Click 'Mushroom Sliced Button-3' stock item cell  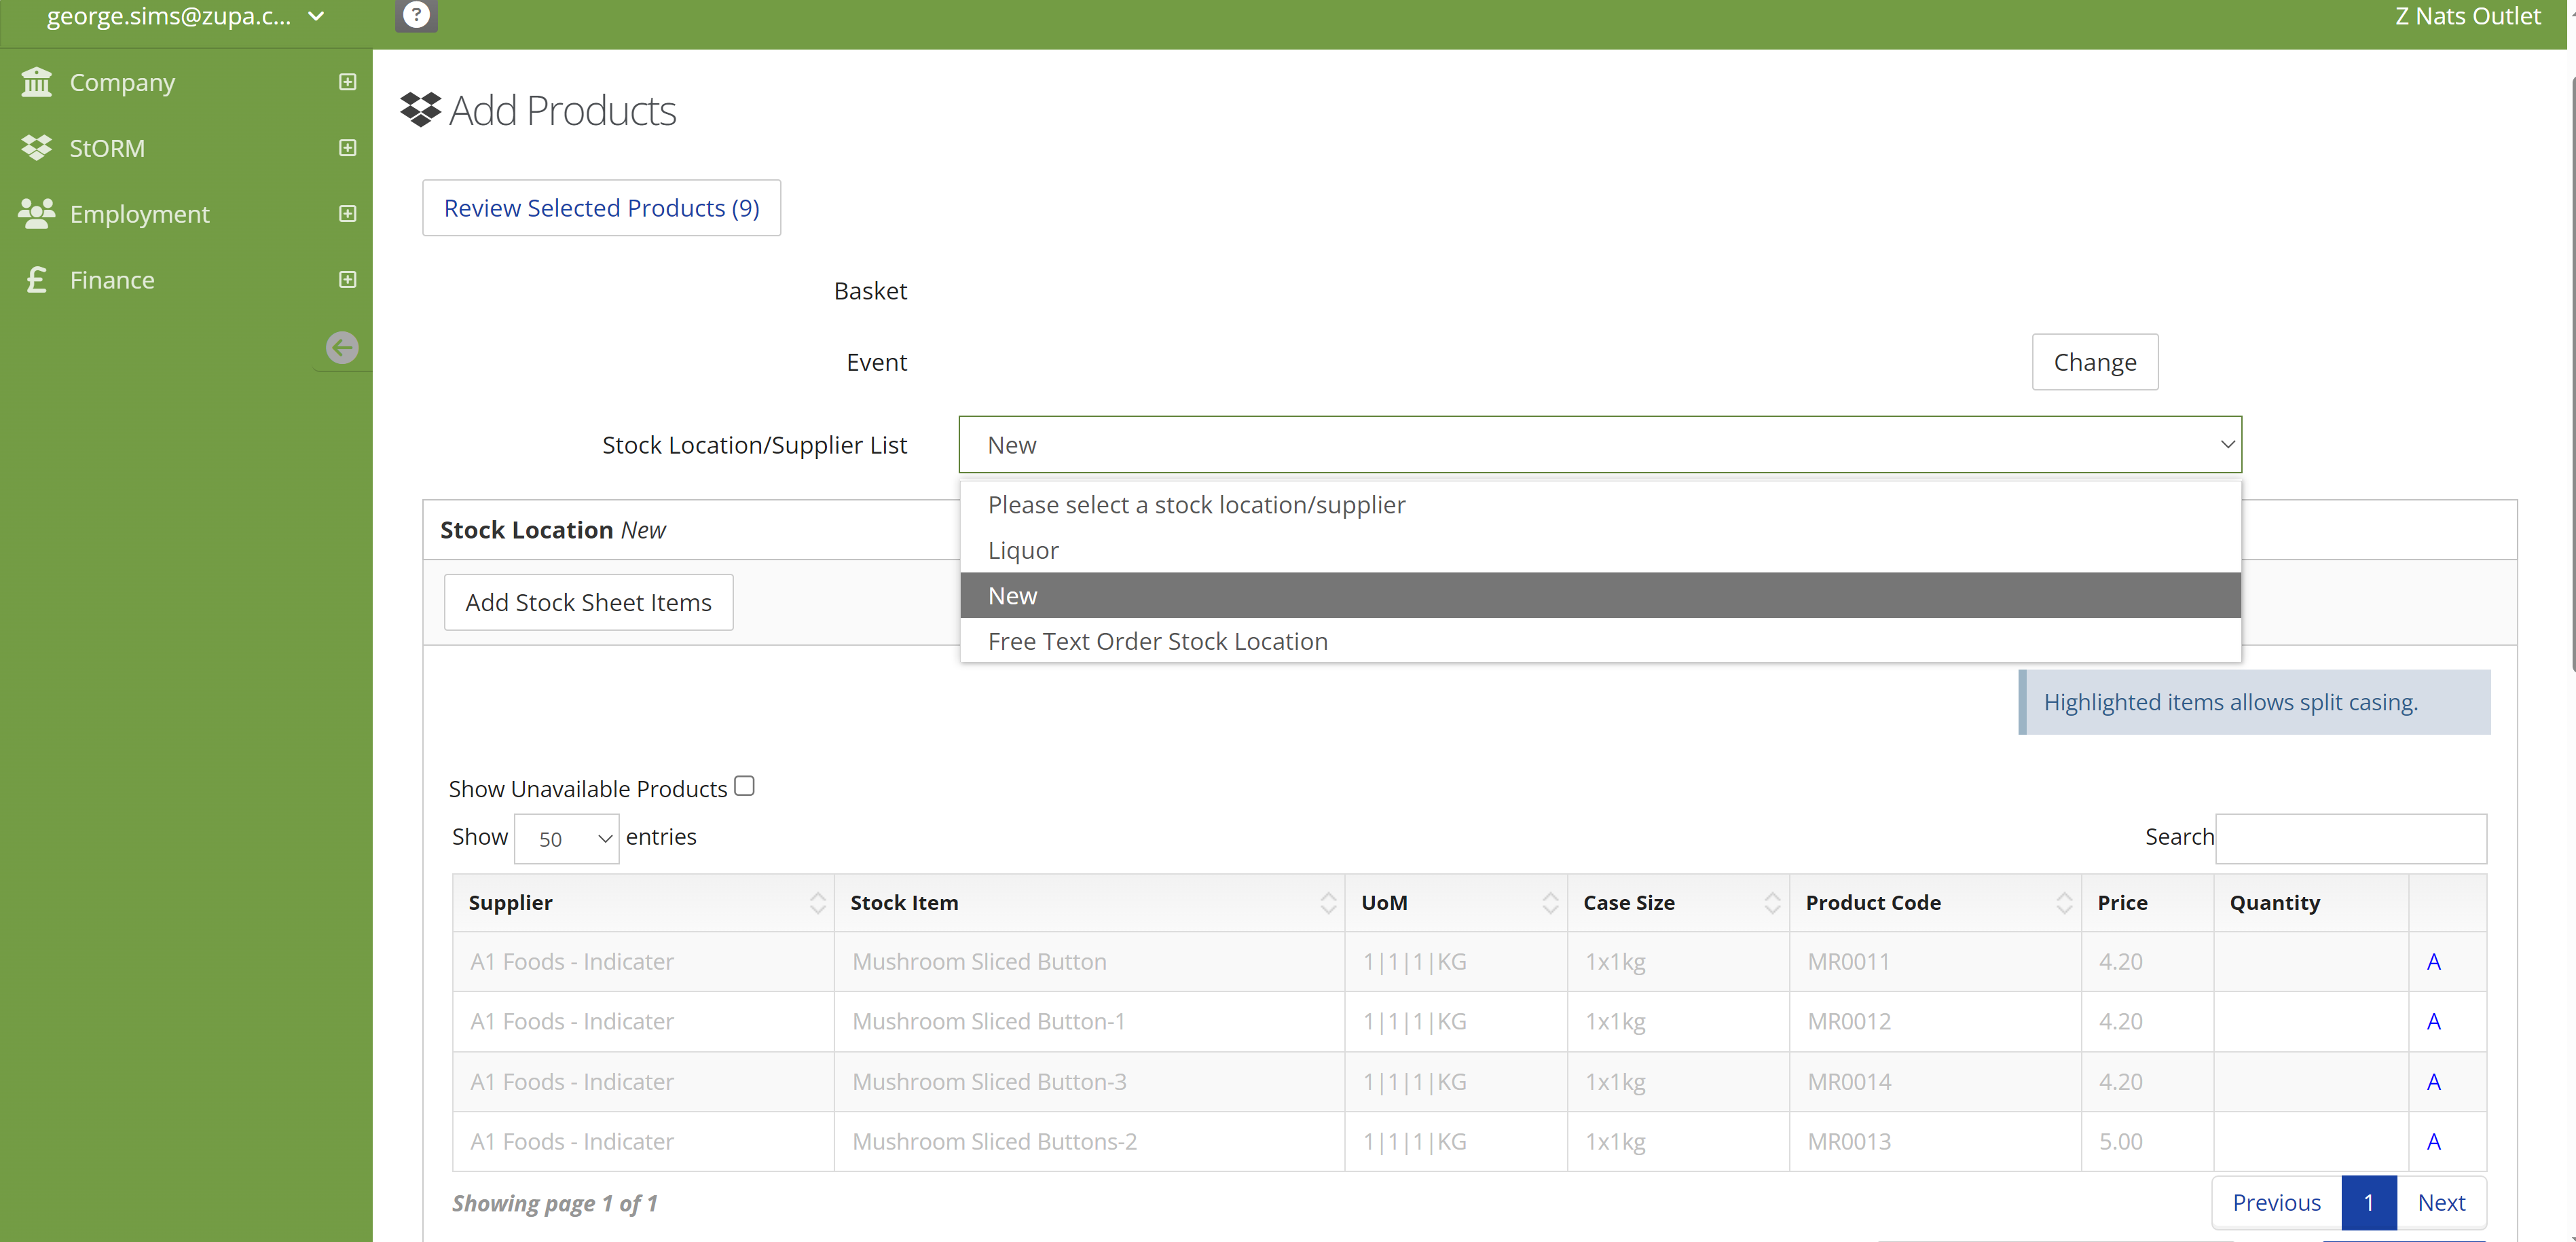click(x=1089, y=1082)
